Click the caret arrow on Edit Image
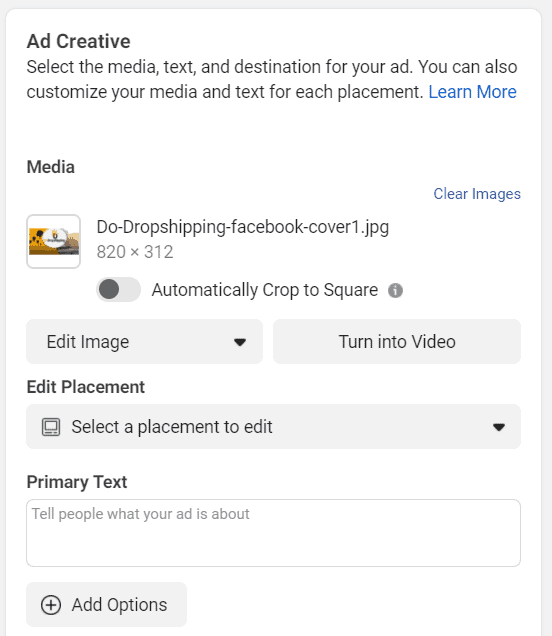Viewport: 552px width, 636px height. tap(240, 342)
